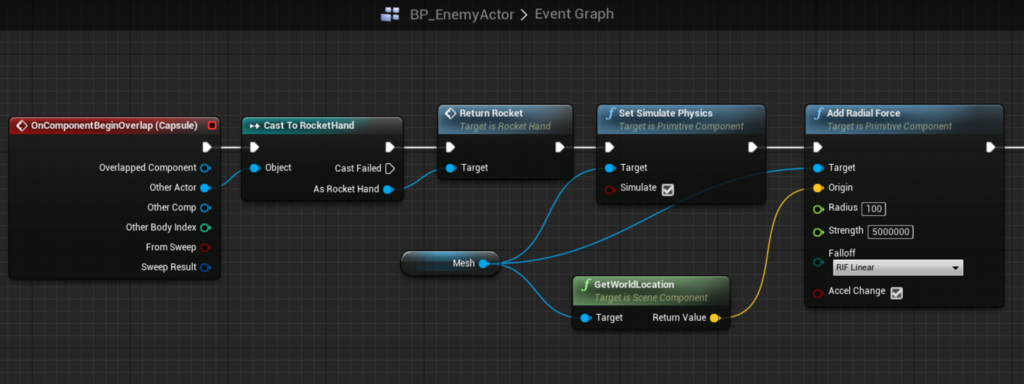Toggle the Accel Change checkbox
The width and height of the screenshot is (1024, 384).
tap(897, 293)
